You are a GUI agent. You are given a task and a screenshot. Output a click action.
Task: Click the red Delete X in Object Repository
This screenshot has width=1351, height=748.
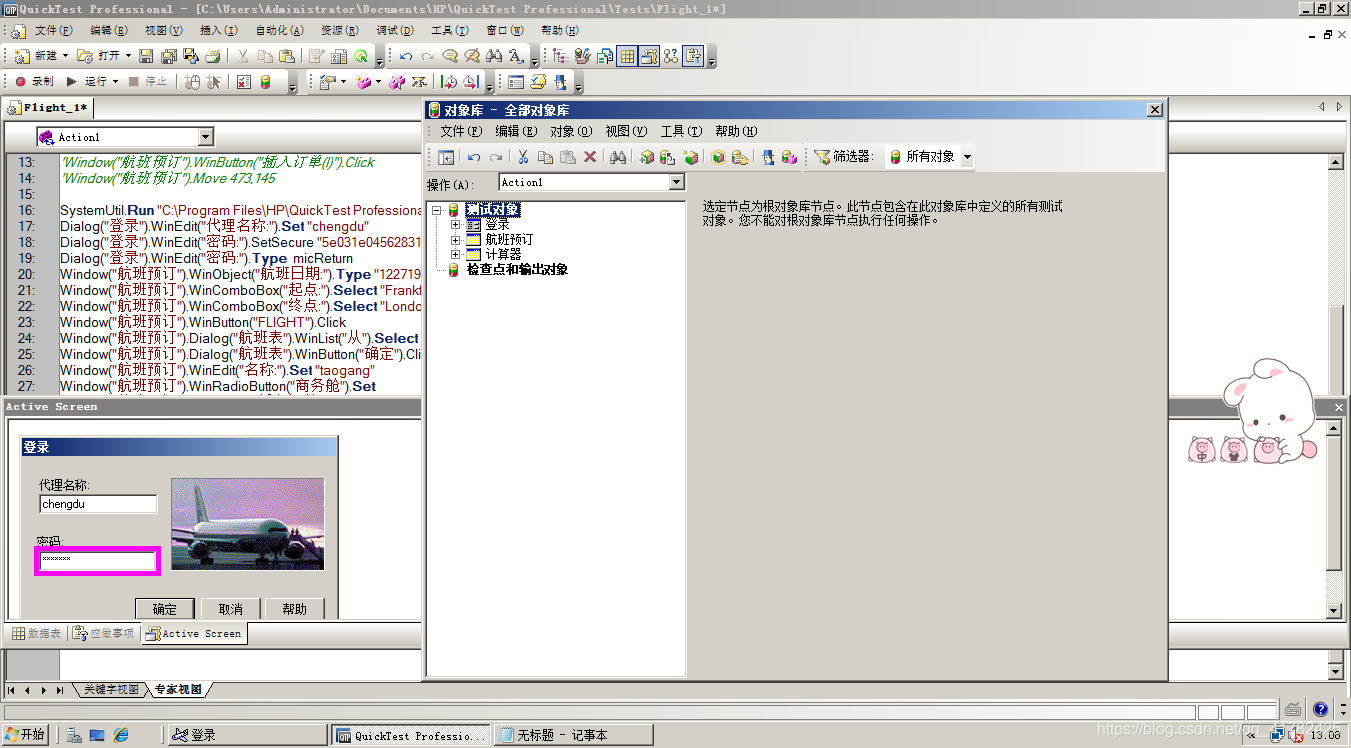coord(590,157)
